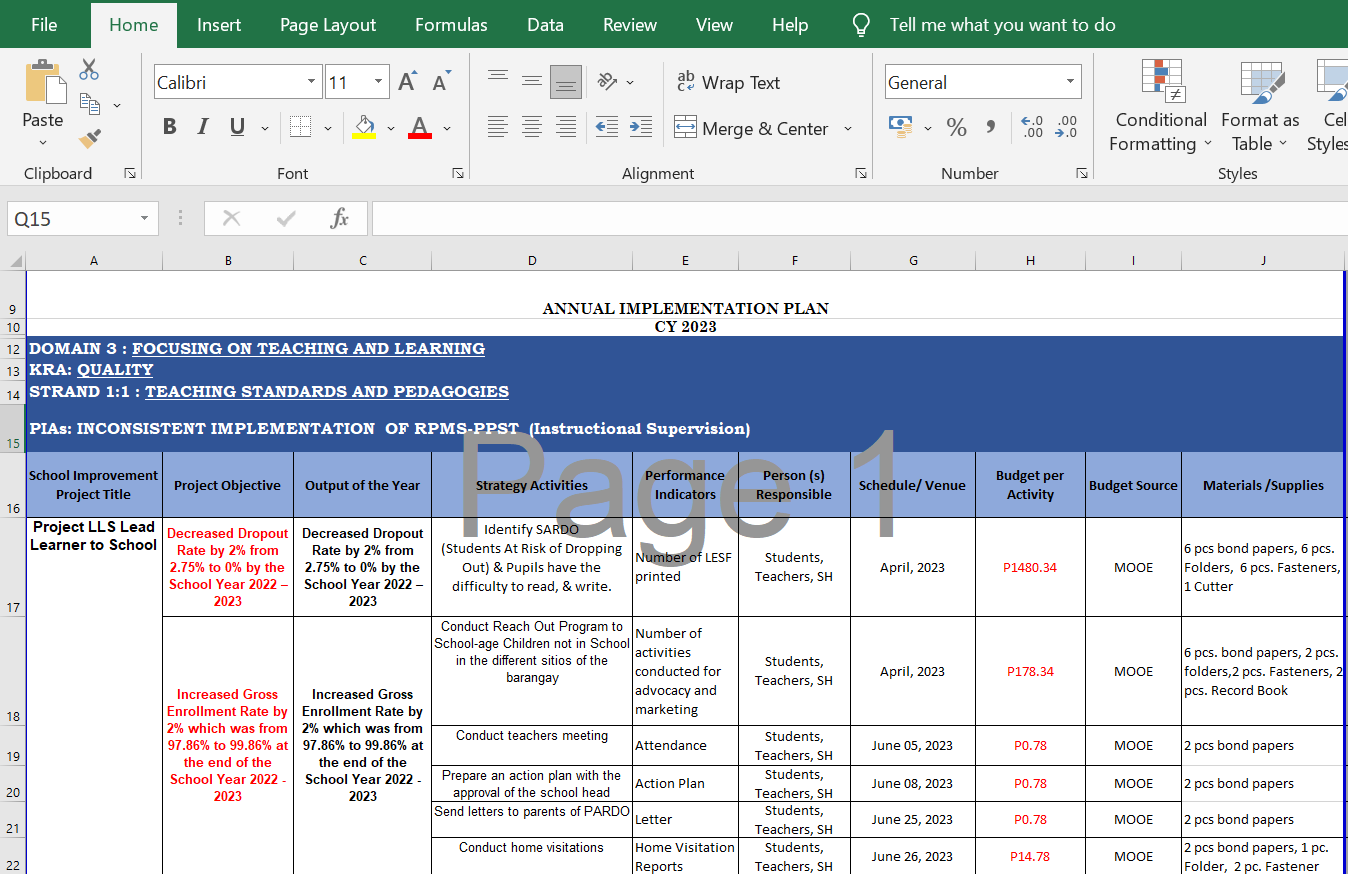Open the Merge & Center dropdown arrow
This screenshot has height=874, width=1348.
(848, 128)
